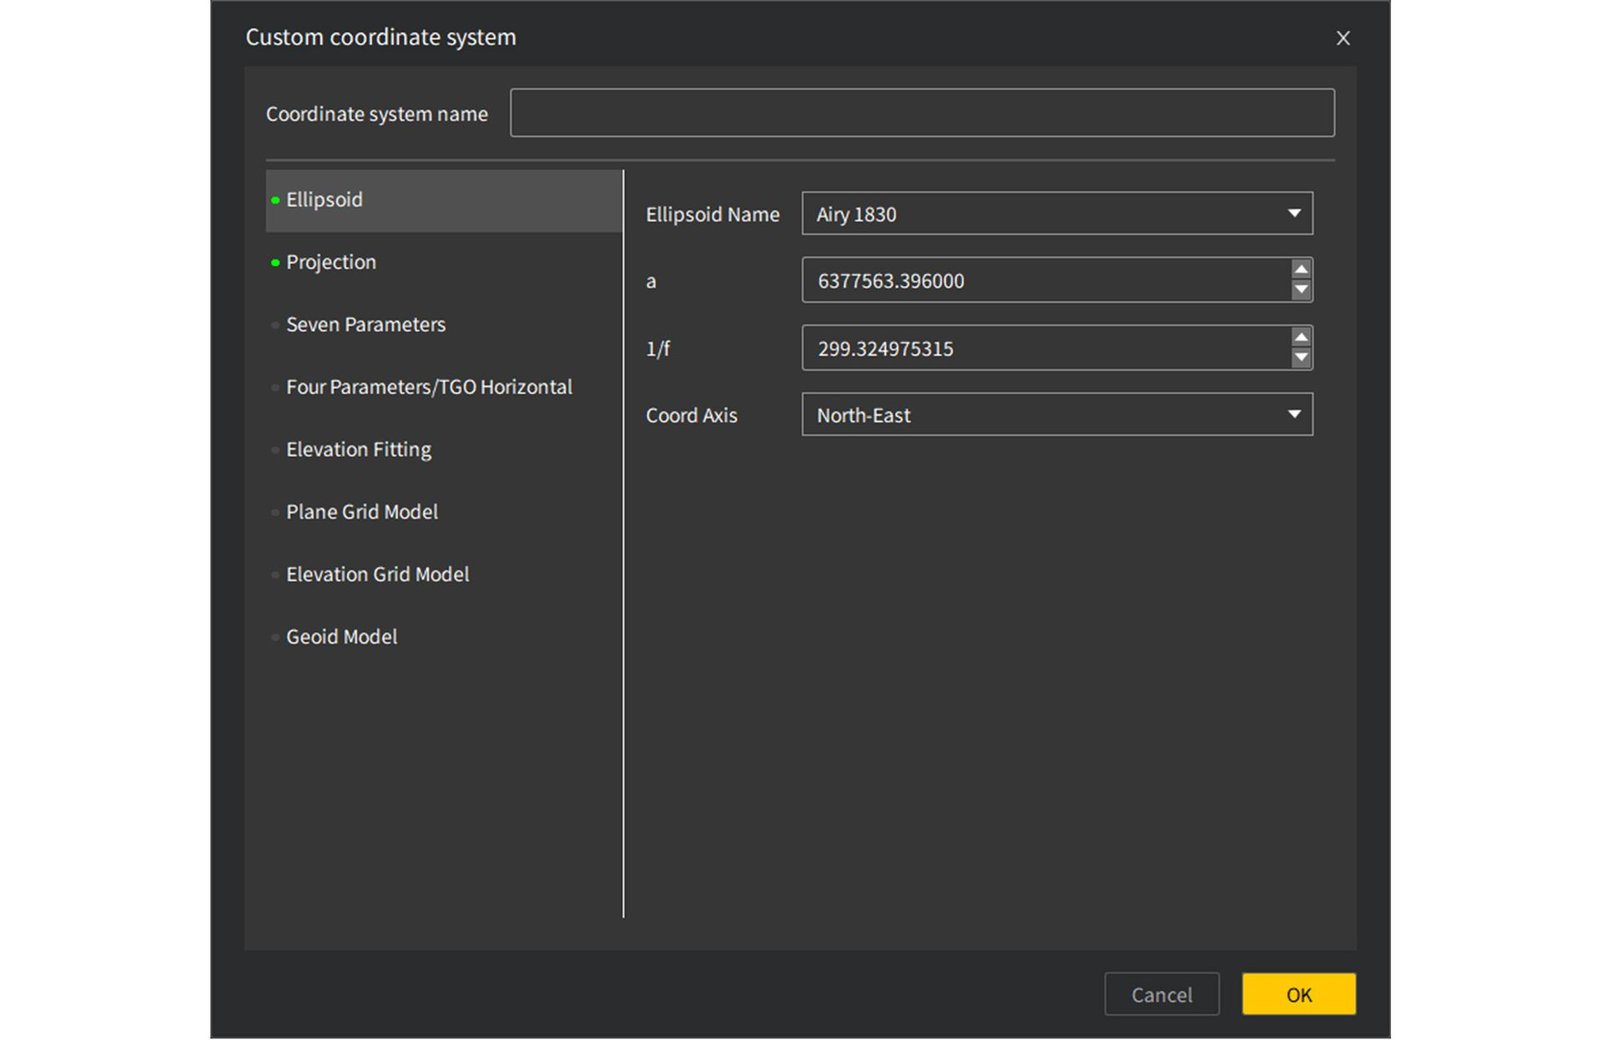This screenshot has width=1600, height=1040.
Task: Open the Ellipsoid Name dropdown arrow
Action: pos(1294,213)
